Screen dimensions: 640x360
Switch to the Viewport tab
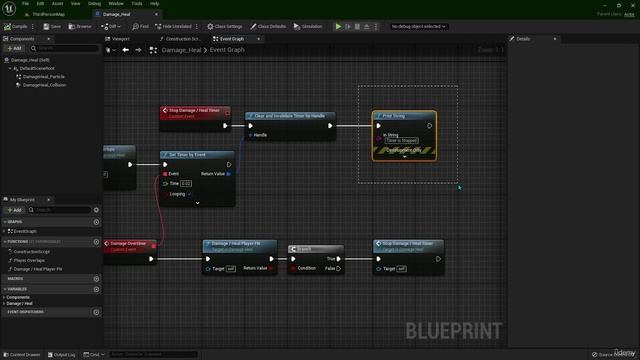tap(117, 39)
